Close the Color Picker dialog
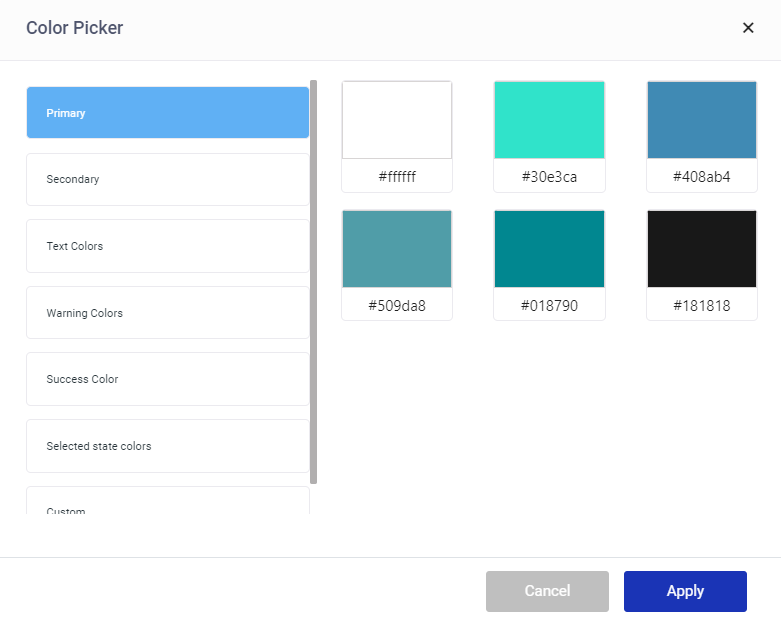The image size is (781, 622). 748,28
